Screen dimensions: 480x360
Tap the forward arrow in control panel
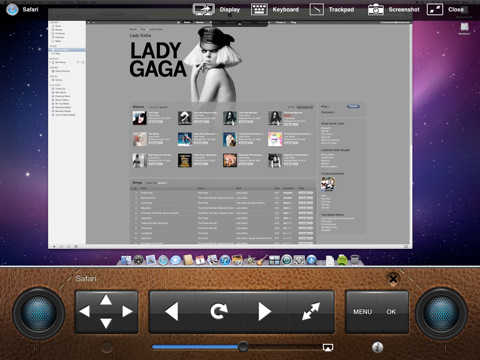point(265,312)
